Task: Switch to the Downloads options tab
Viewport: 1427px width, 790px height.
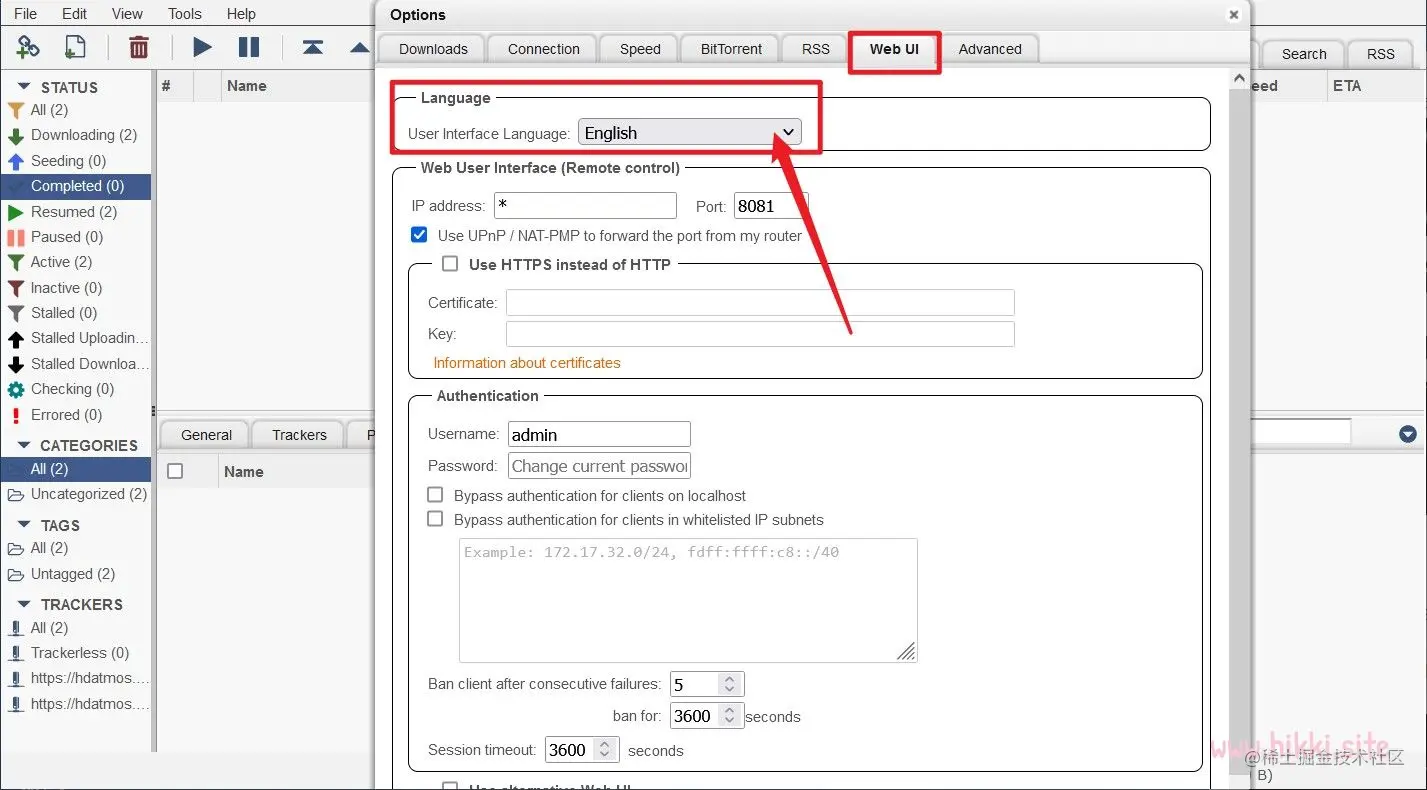Action: pyautogui.click(x=433, y=49)
